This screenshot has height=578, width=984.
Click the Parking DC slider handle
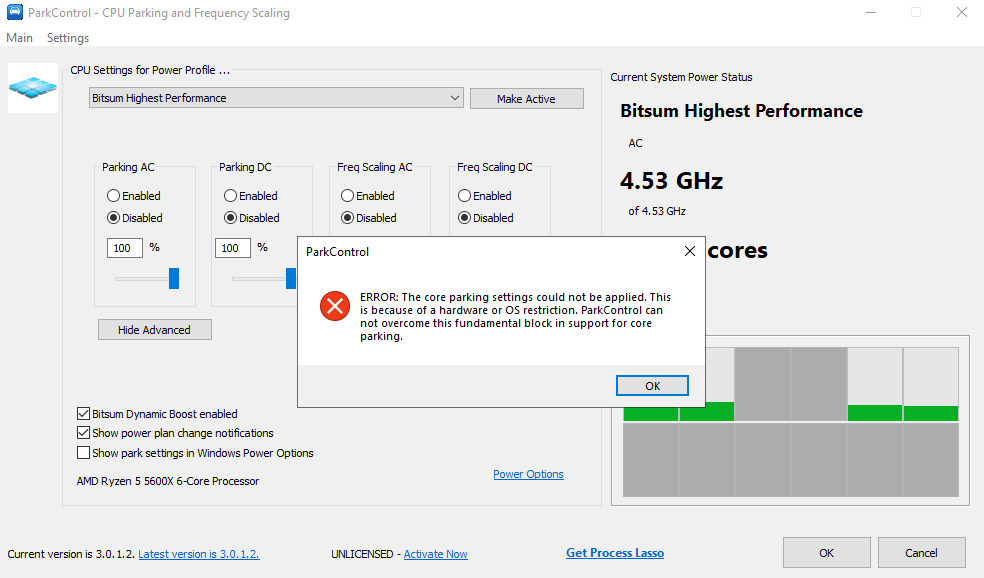click(291, 278)
